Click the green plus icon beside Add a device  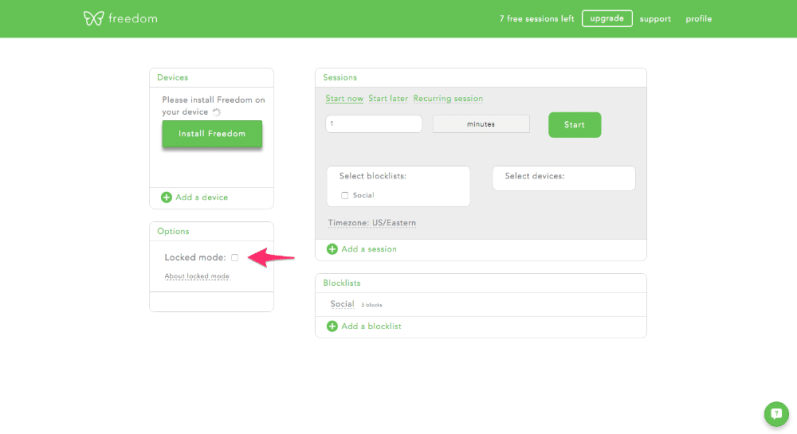[x=166, y=197]
